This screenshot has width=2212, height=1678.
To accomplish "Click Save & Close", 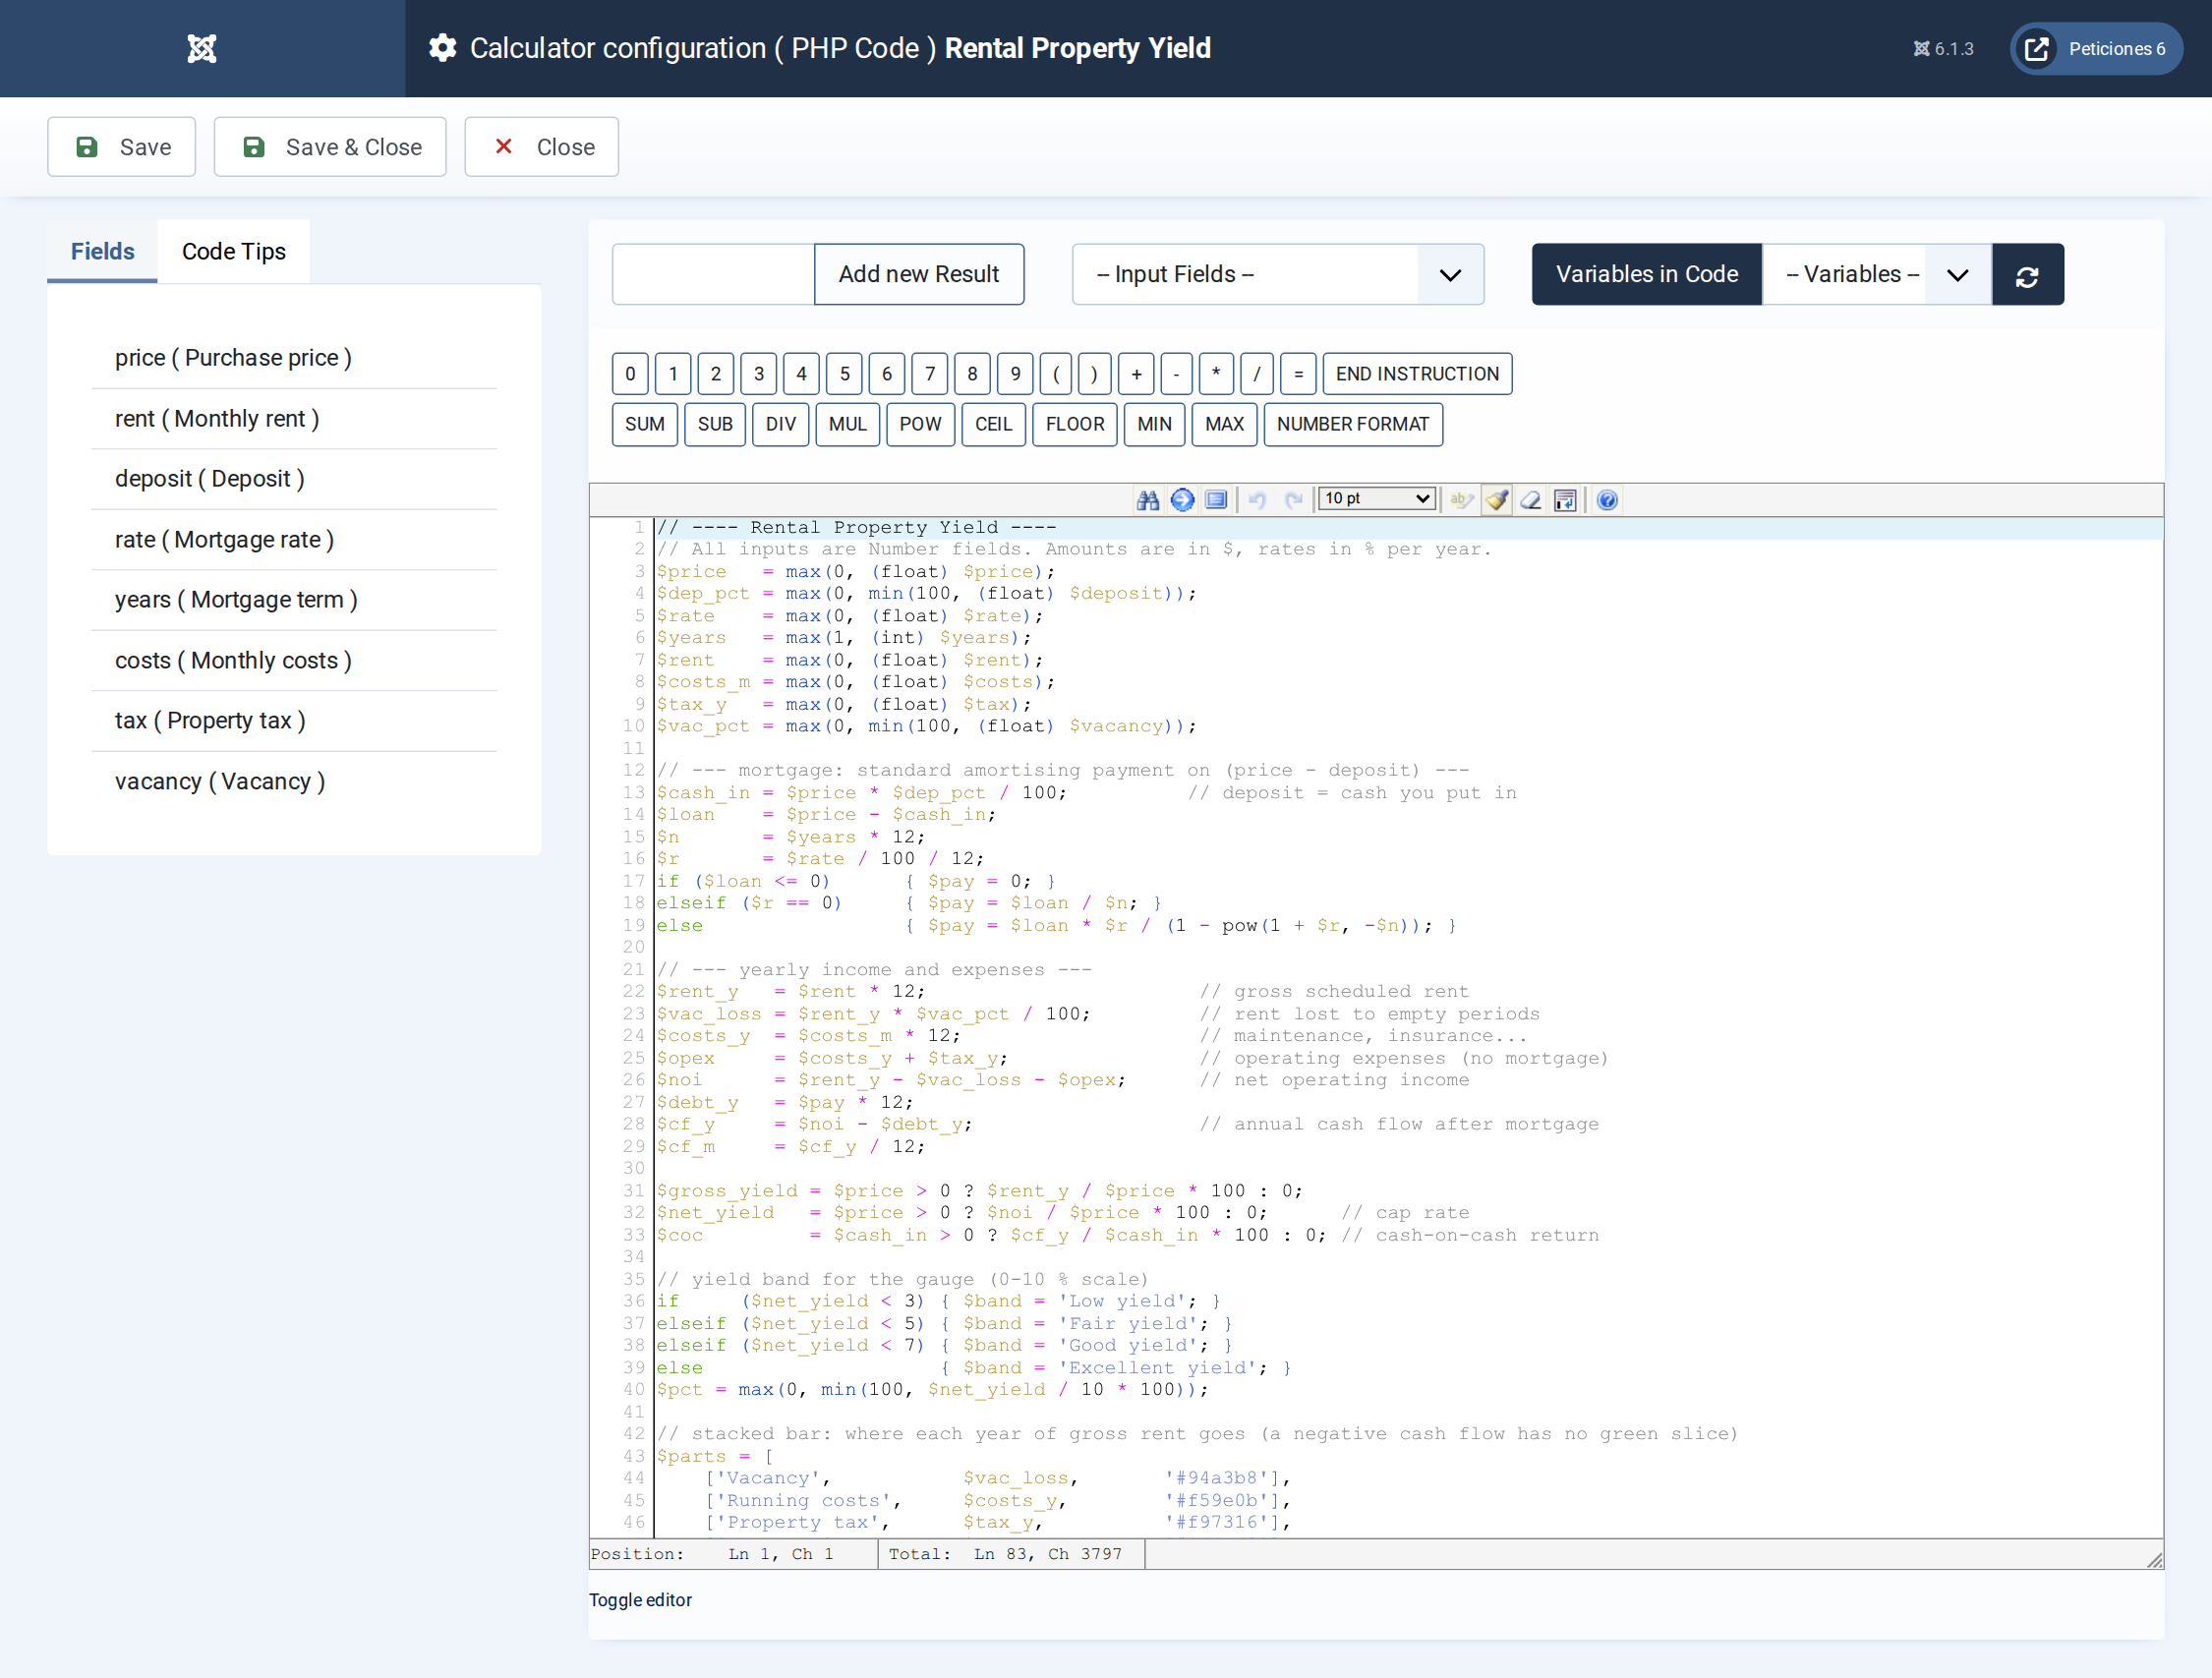I will click(x=330, y=147).
